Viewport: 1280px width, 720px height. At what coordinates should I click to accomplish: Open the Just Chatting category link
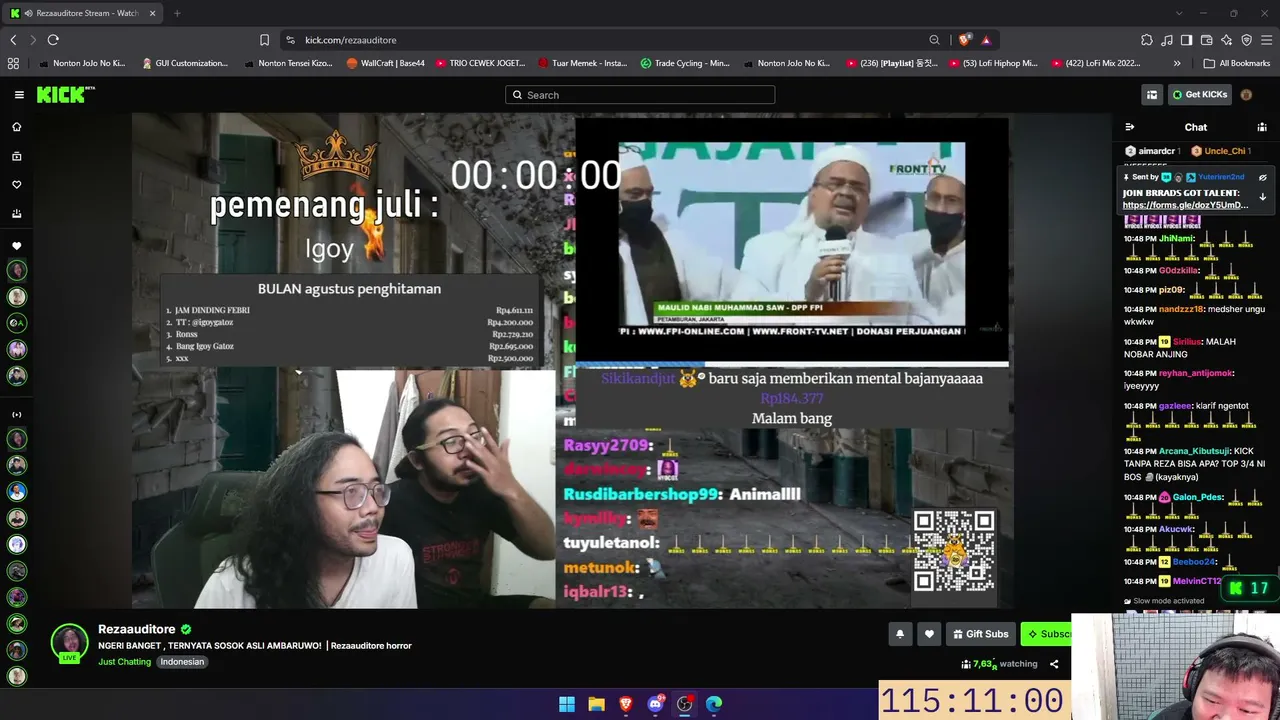pos(125,662)
